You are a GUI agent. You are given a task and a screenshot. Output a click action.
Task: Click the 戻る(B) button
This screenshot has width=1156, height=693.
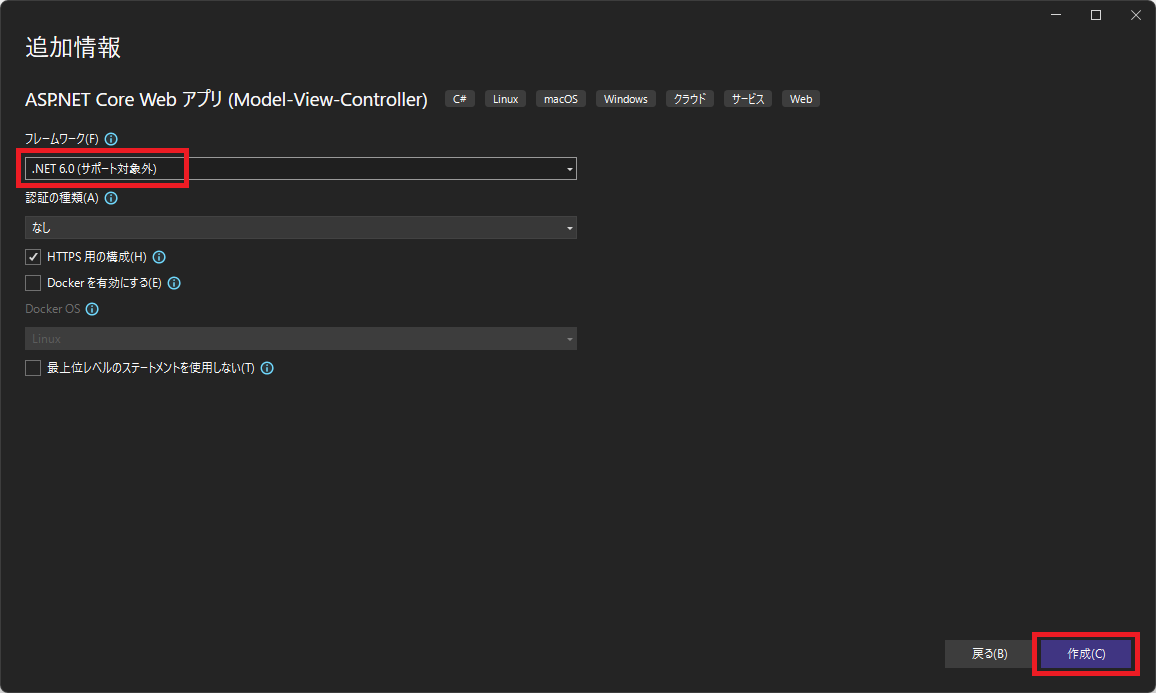[989, 654]
